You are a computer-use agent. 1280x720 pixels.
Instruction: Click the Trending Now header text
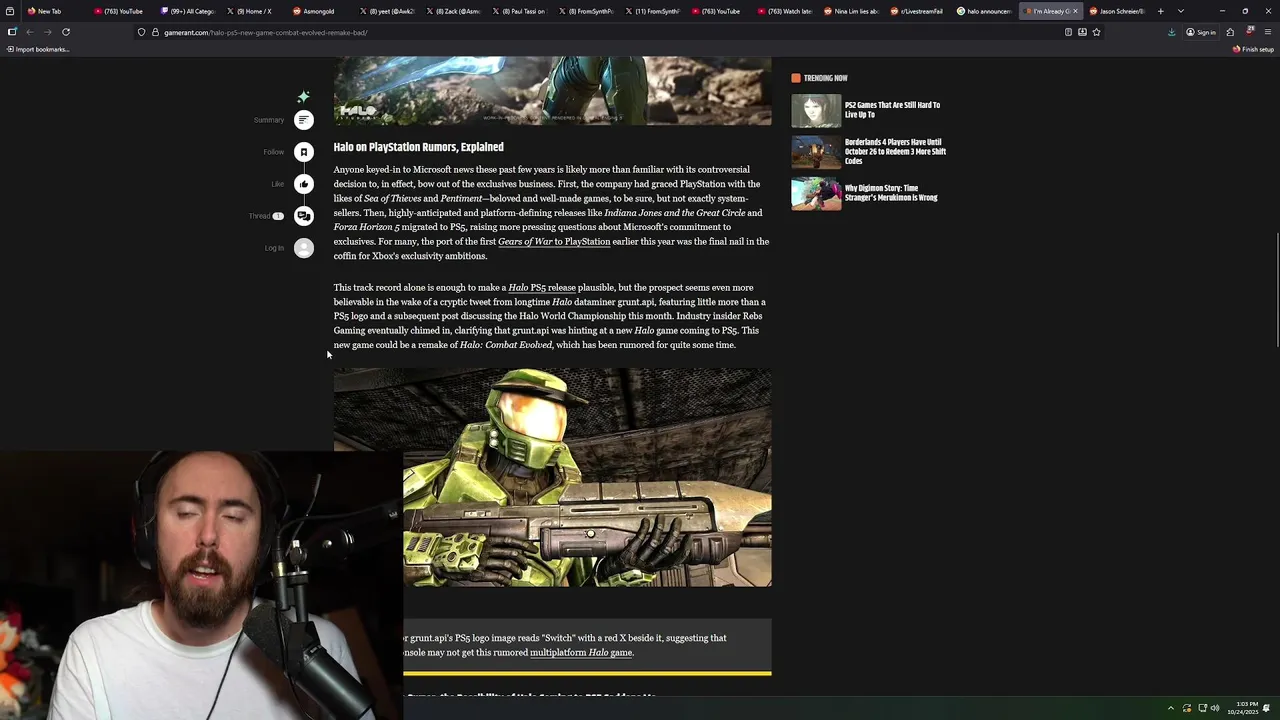(x=825, y=78)
